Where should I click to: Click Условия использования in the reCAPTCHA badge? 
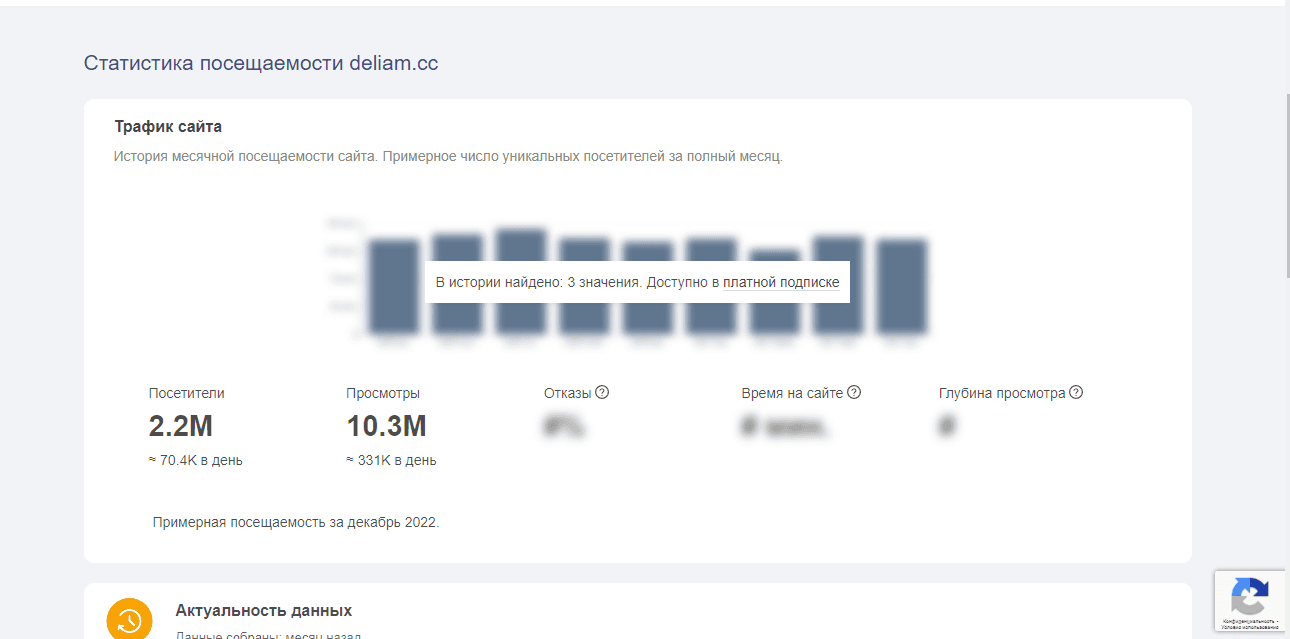tap(1249, 627)
